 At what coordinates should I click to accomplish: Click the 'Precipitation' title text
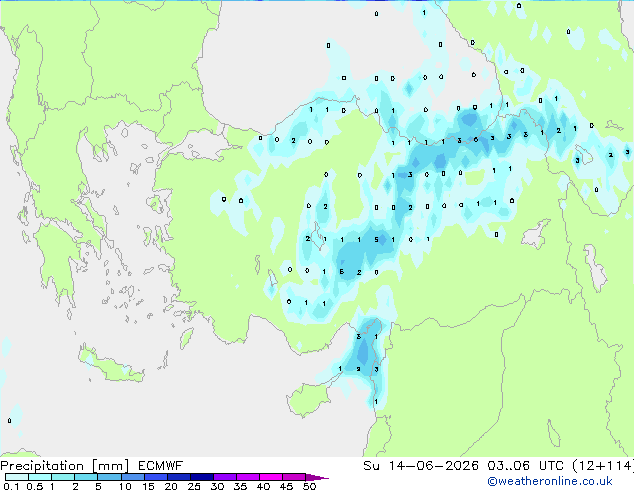click(x=42, y=466)
